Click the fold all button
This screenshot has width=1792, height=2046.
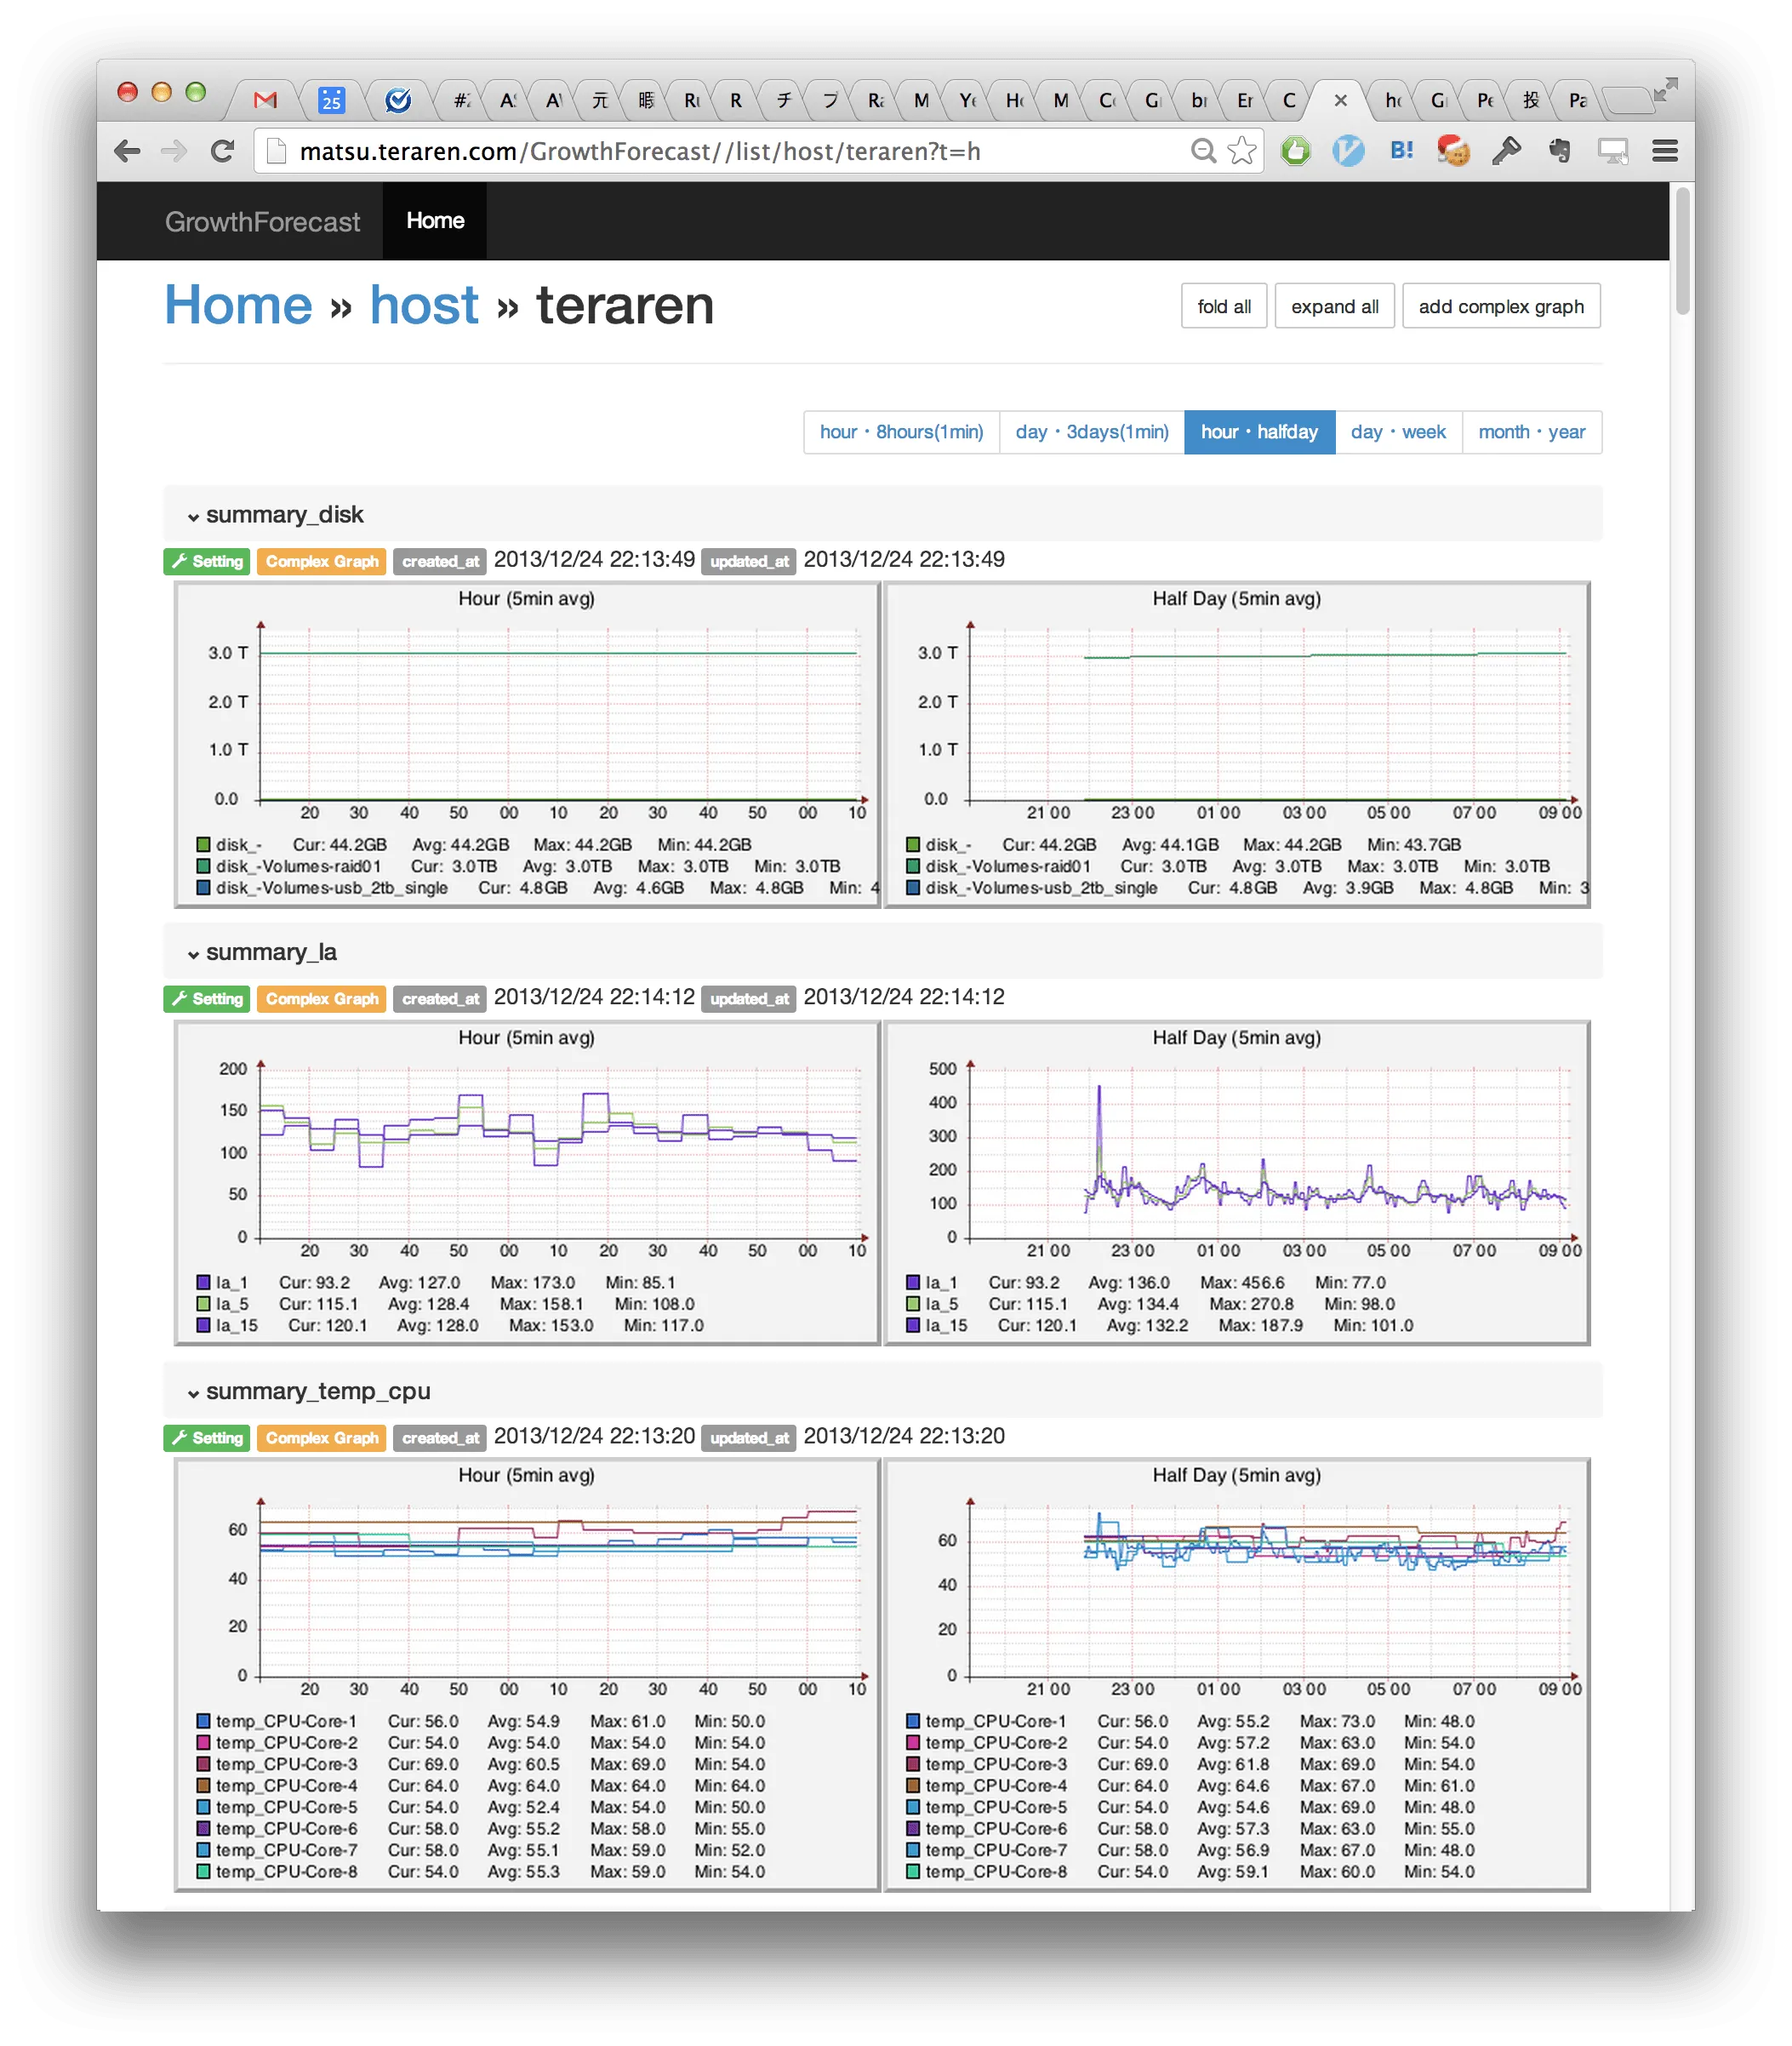pyautogui.click(x=1223, y=307)
